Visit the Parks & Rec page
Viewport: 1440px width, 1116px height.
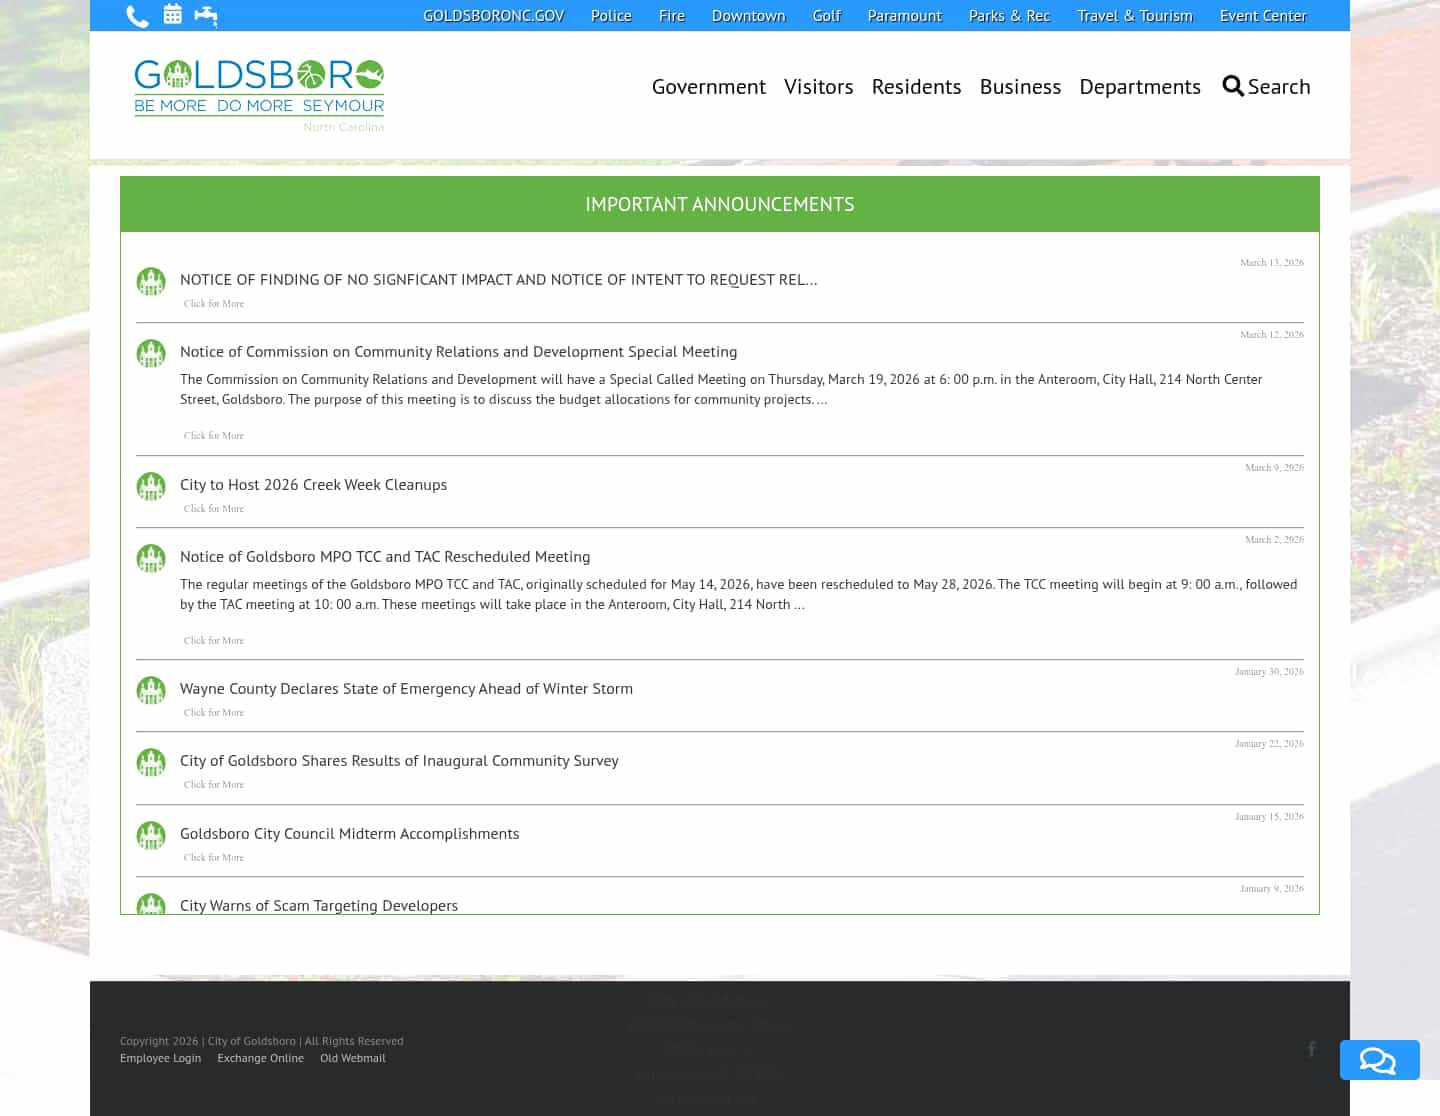[x=1009, y=15]
